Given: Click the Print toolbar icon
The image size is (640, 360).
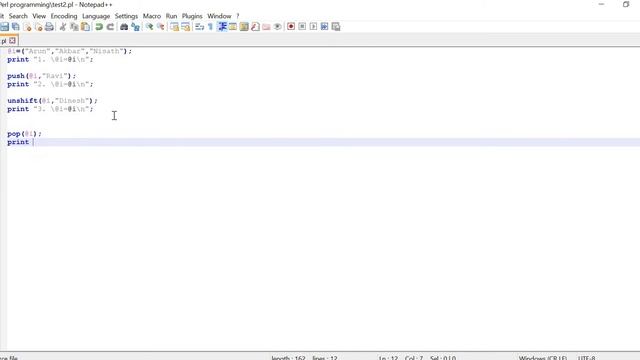Looking at the screenshot, I should [49, 27].
